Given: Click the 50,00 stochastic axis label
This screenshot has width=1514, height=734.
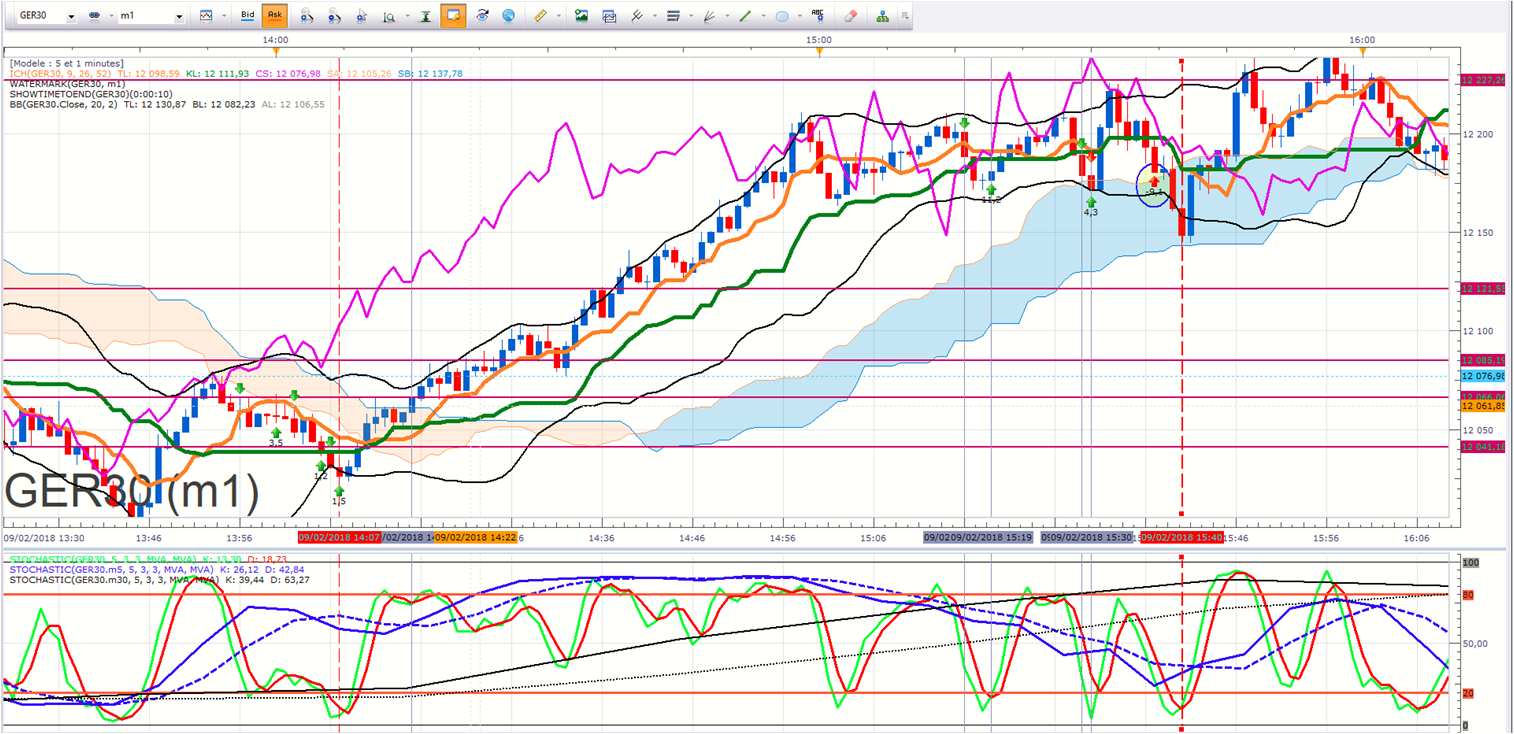Looking at the screenshot, I should tap(1477, 644).
